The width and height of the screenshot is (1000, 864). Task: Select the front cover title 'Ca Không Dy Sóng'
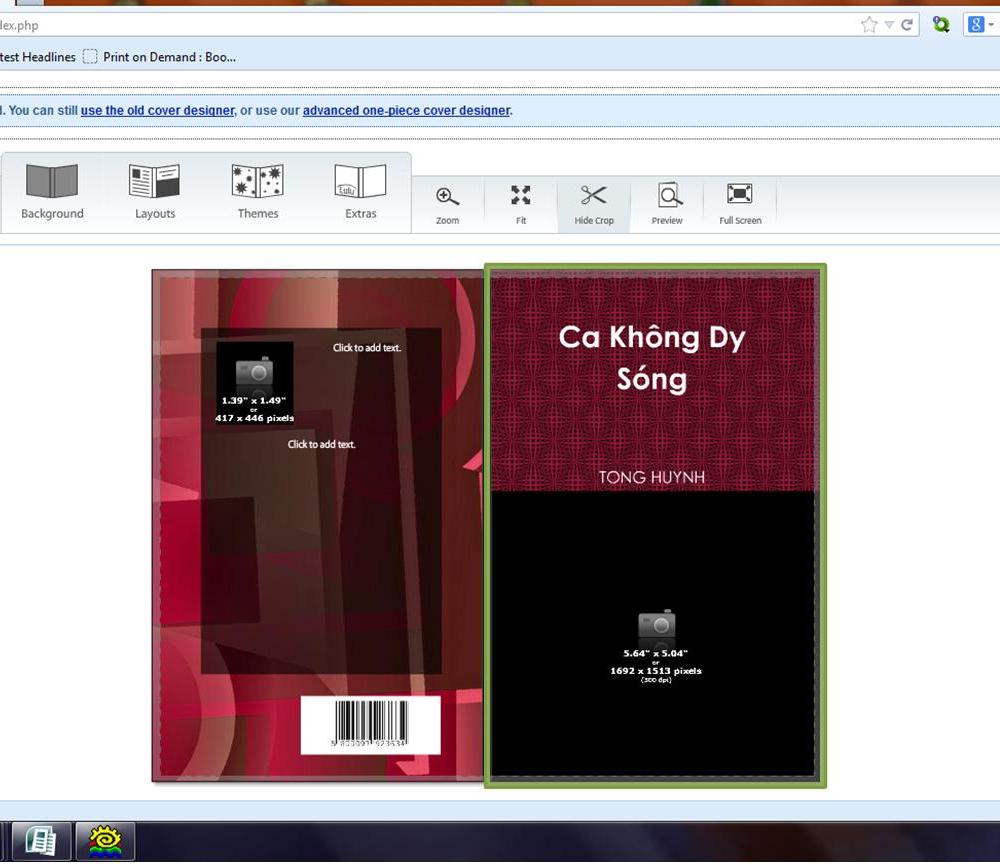point(652,357)
